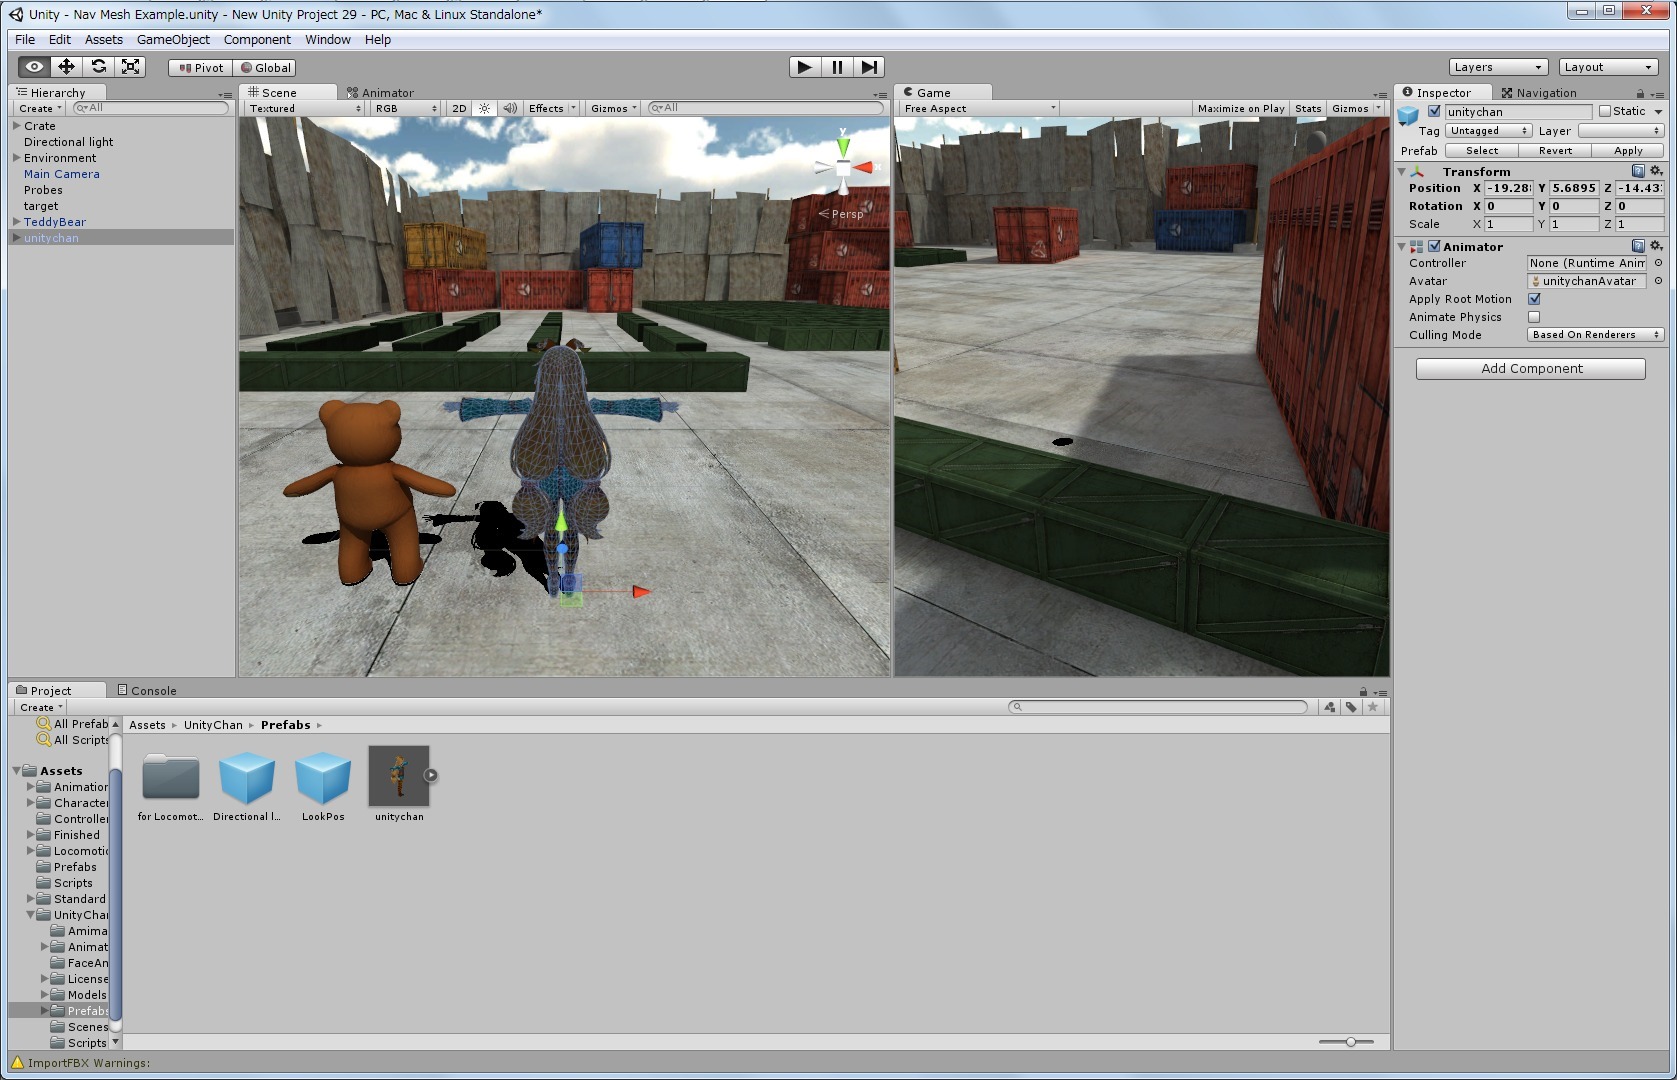This screenshot has height=1080, width=1677.
Task: Uncheck Apply Root Motion
Action: 1534,299
